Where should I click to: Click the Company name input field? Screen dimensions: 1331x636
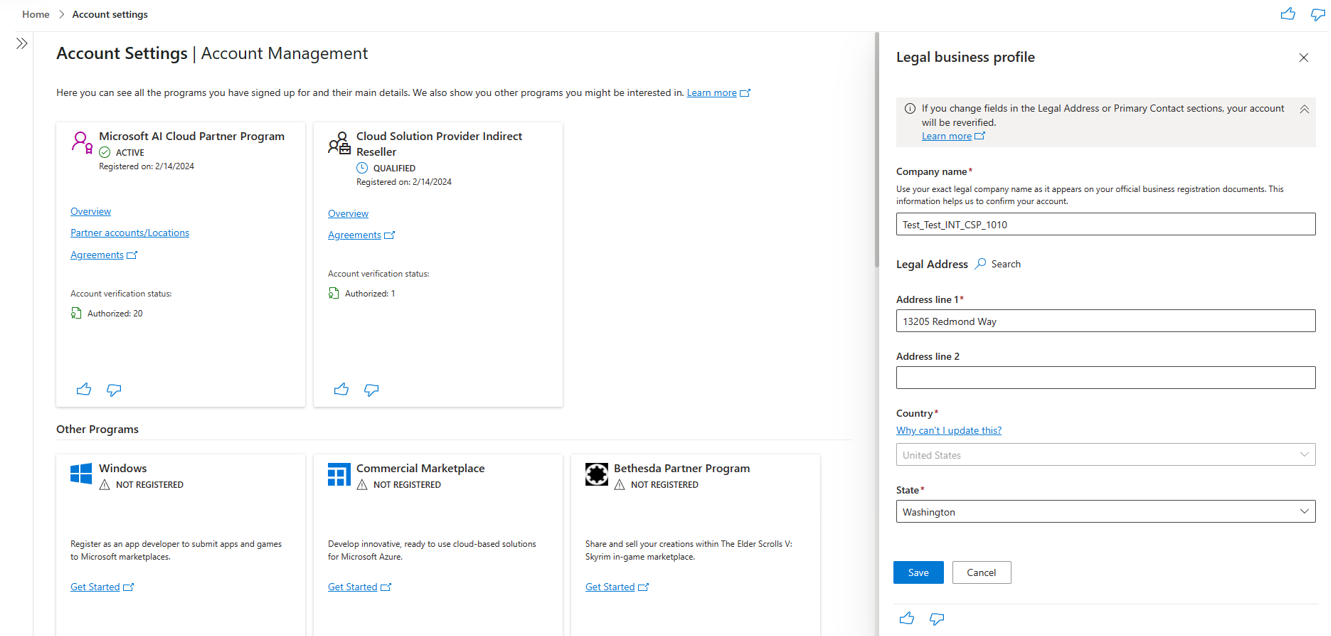[x=1105, y=225]
